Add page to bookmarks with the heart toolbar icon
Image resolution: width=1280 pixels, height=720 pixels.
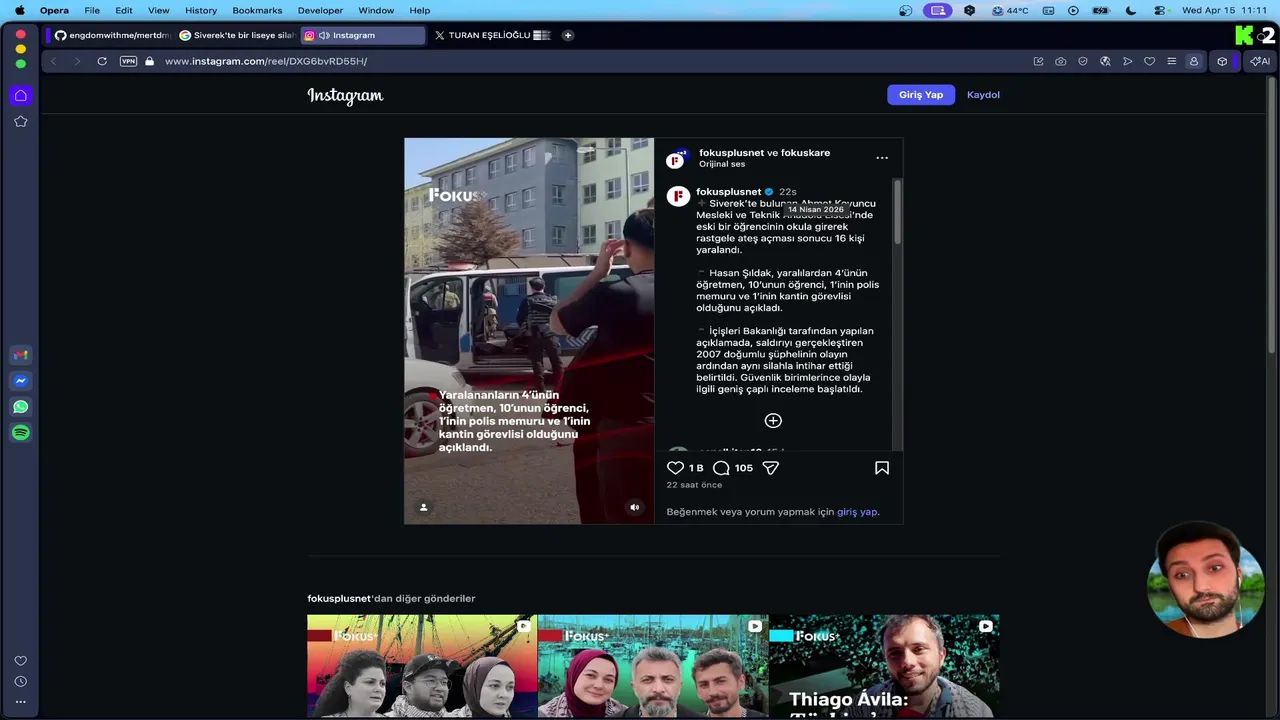click(x=1149, y=61)
